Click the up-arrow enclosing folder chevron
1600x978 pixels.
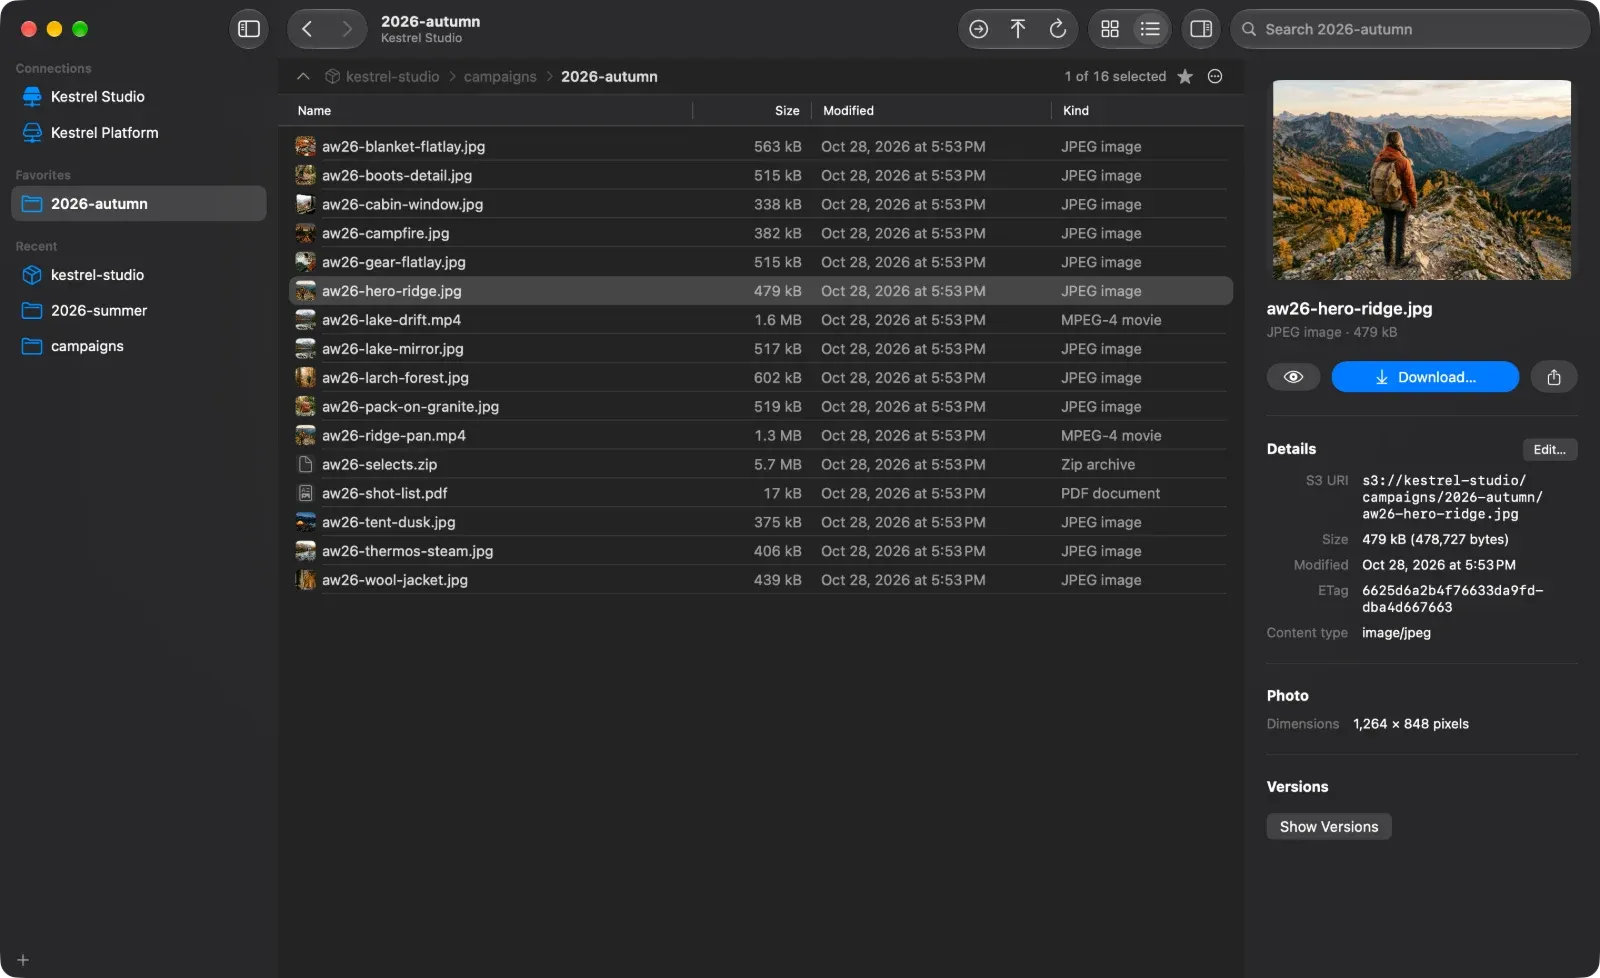pos(303,77)
